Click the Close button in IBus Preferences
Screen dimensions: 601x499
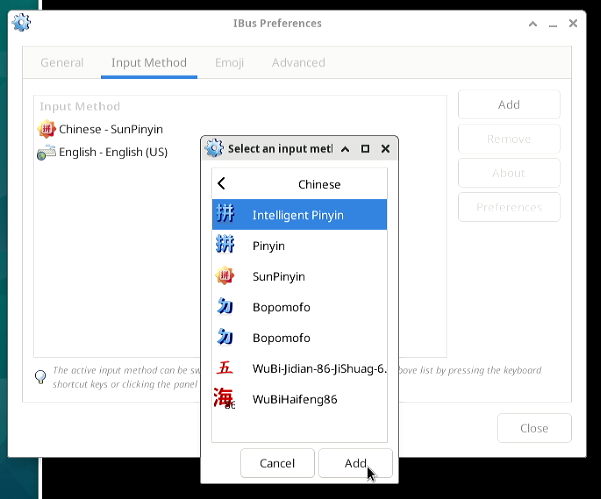534,428
